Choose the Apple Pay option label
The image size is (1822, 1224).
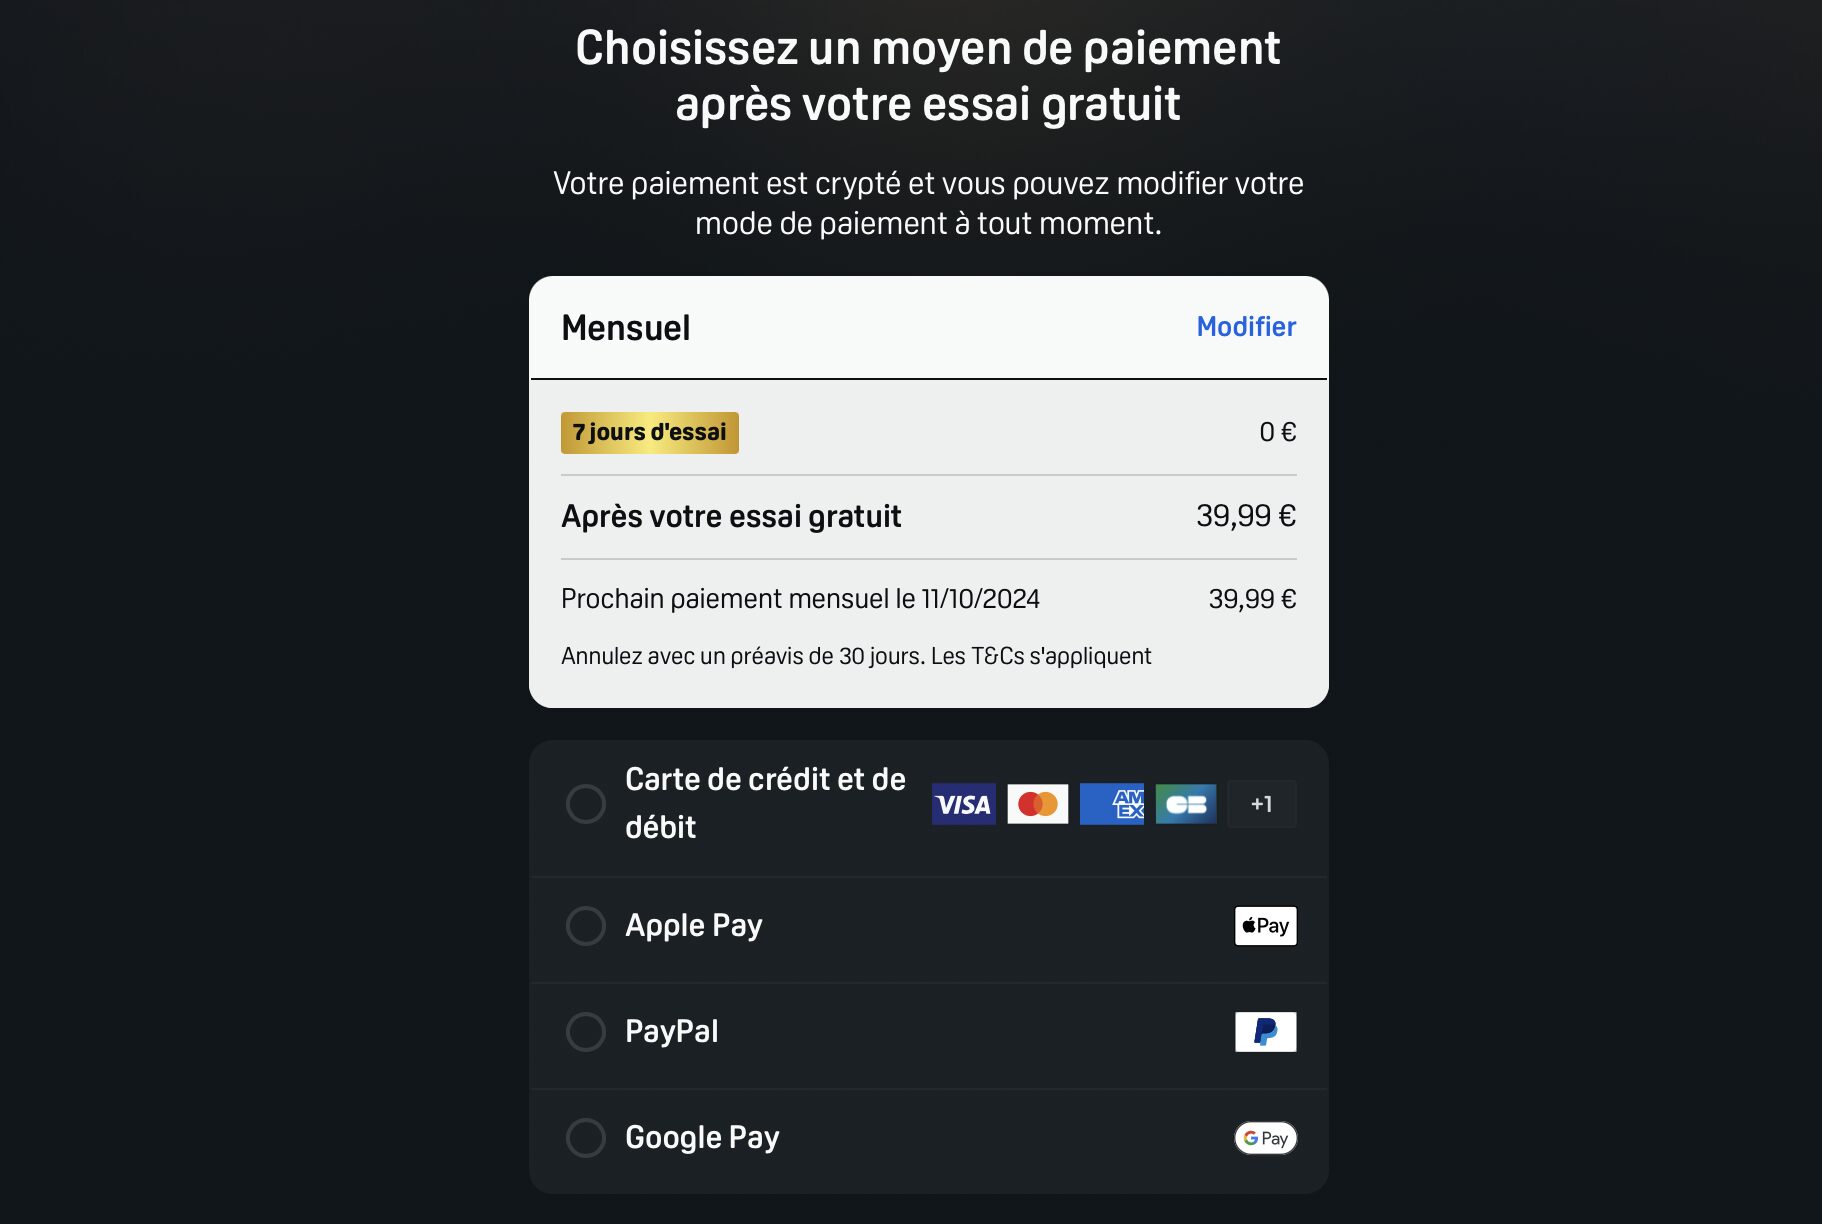[694, 926]
